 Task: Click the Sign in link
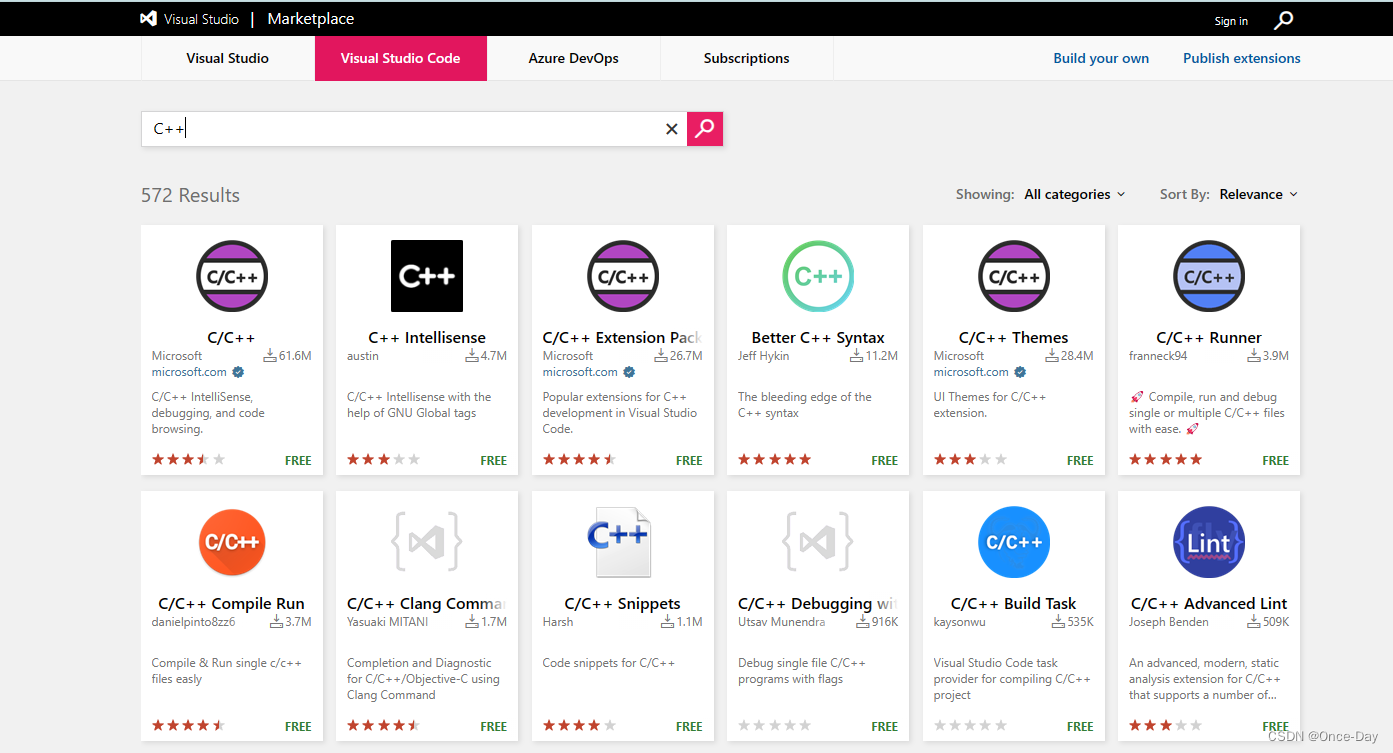(x=1231, y=21)
